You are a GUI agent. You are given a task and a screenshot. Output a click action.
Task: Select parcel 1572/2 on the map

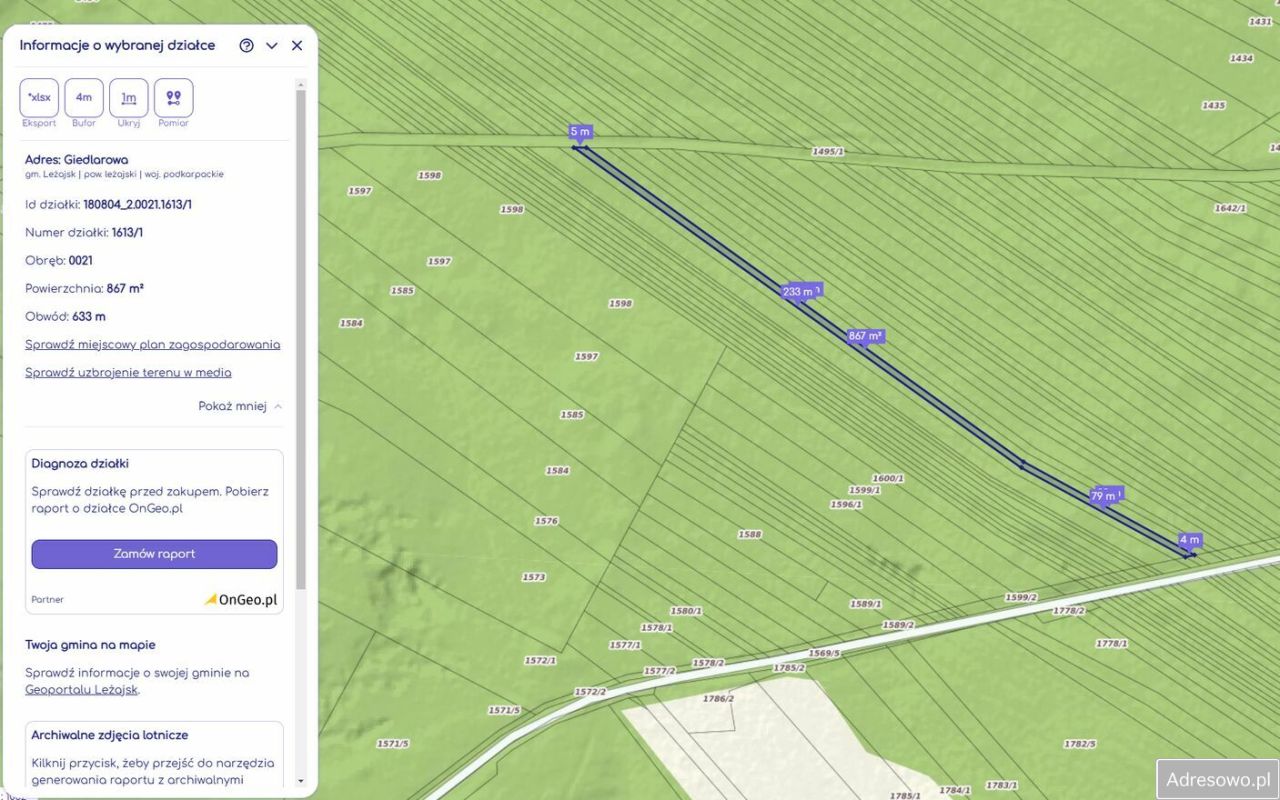590,692
